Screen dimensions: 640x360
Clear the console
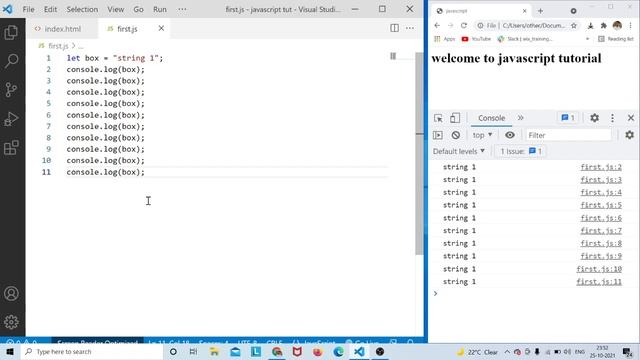[456, 135]
